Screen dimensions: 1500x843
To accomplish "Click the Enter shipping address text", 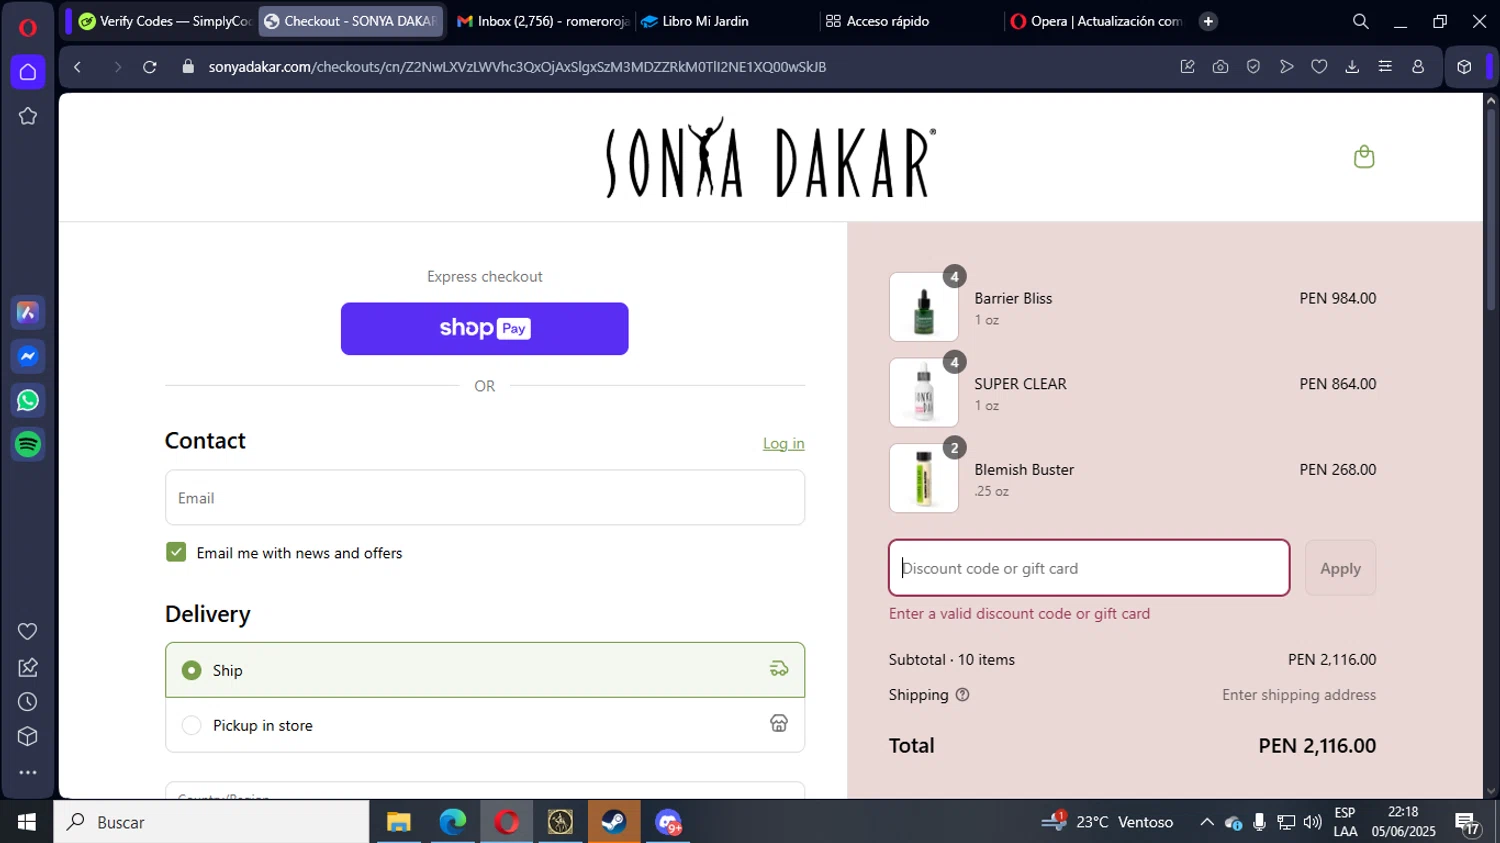I will pyautogui.click(x=1299, y=695).
